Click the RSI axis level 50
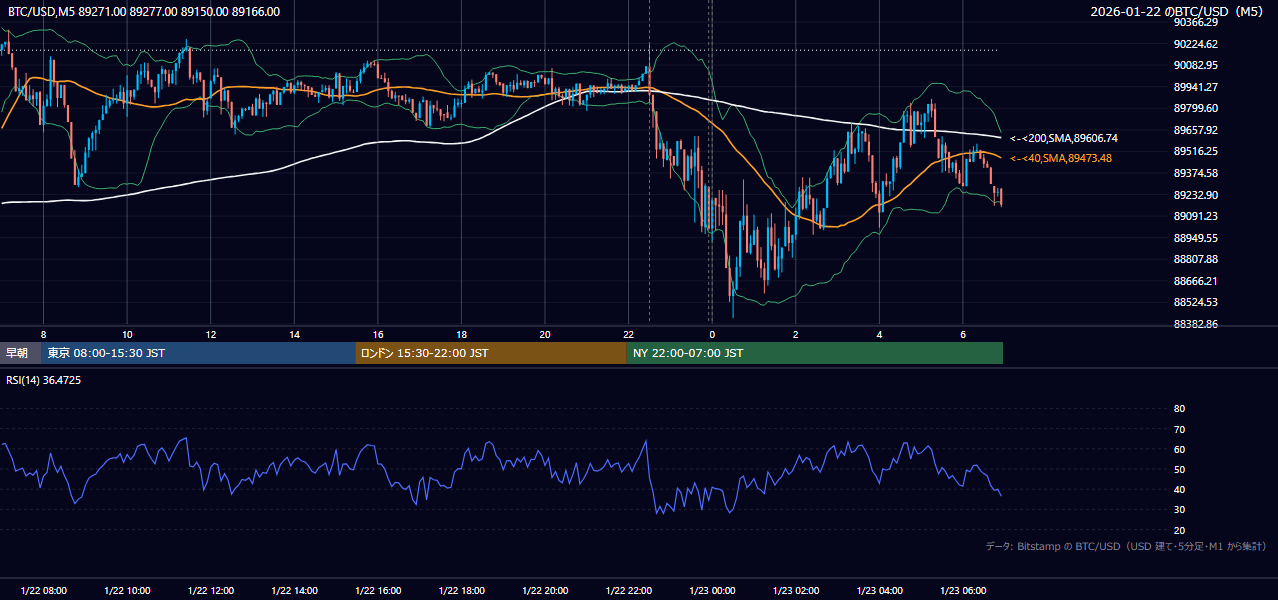 click(x=1179, y=469)
